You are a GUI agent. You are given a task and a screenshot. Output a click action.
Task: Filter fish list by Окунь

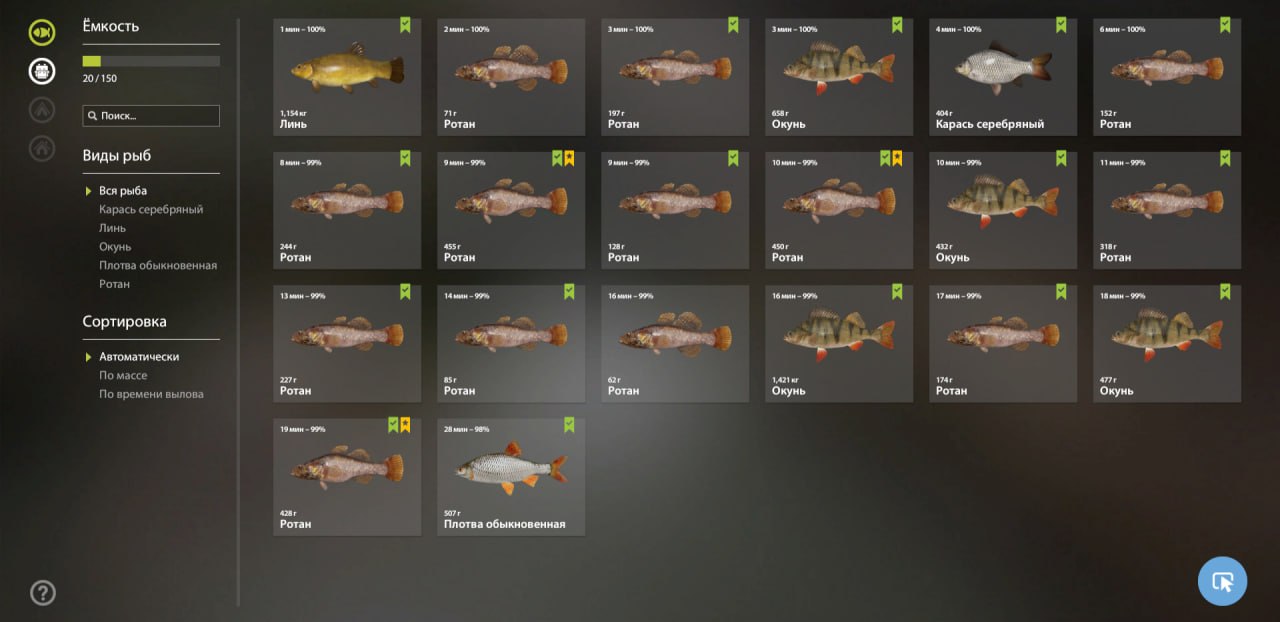(x=115, y=247)
